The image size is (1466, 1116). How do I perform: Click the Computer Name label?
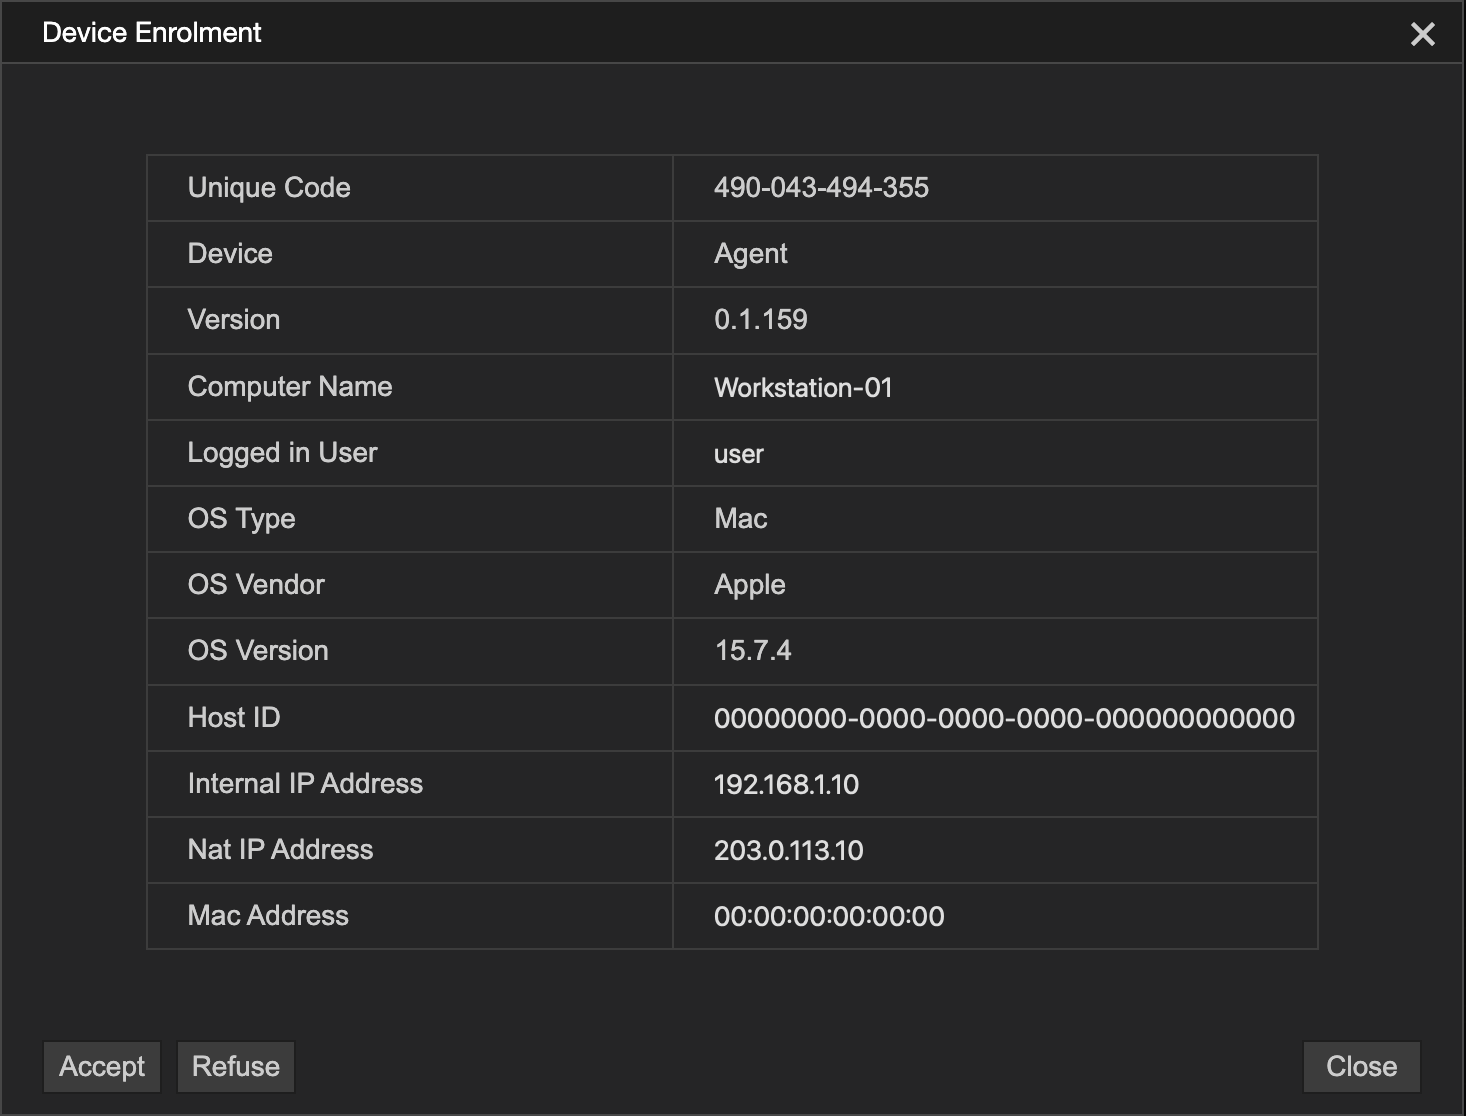click(x=290, y=387)
